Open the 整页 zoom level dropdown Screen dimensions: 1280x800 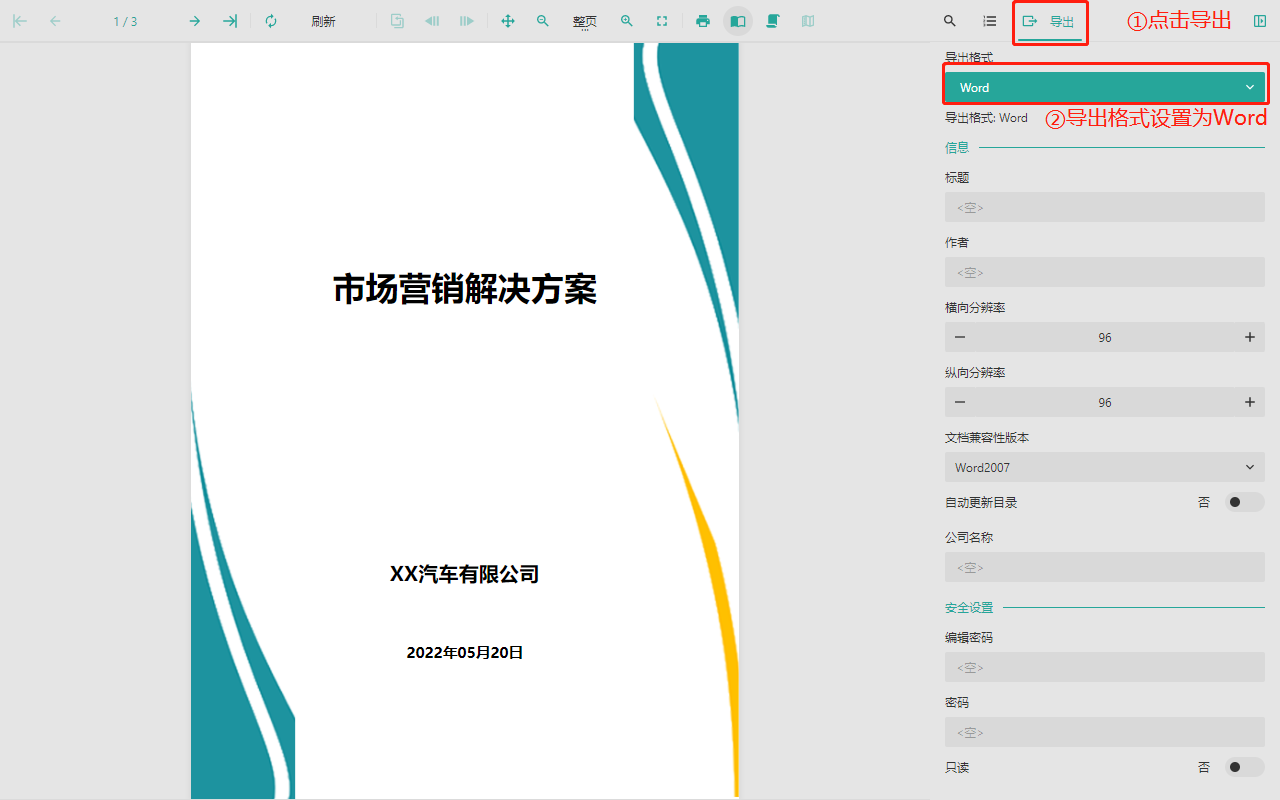pyautogui.click(x=585, y=22)
